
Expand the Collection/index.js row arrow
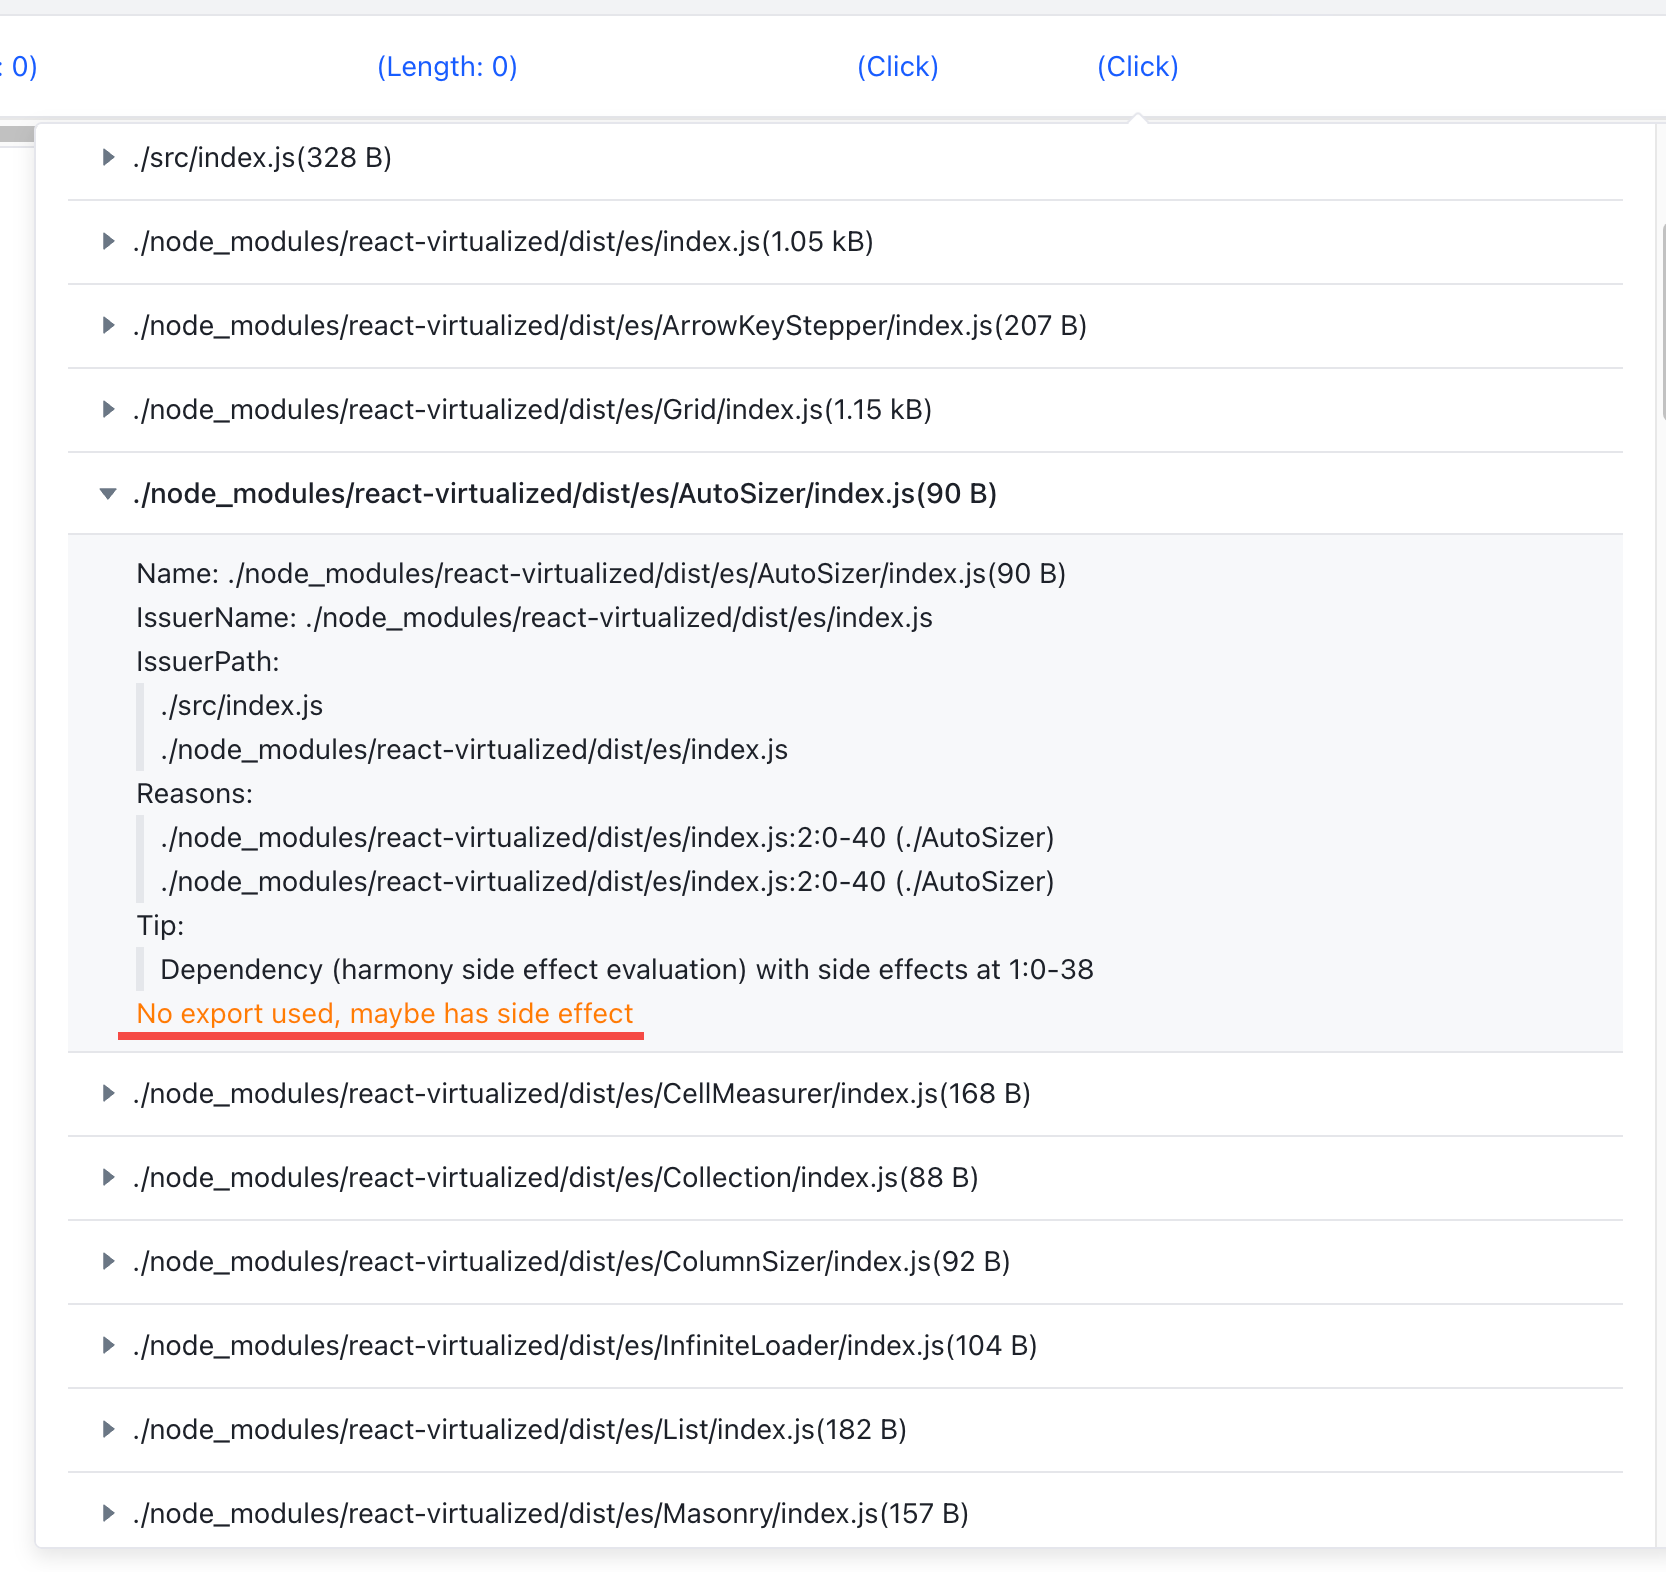pyautogui.click(x=108, y=1177)
